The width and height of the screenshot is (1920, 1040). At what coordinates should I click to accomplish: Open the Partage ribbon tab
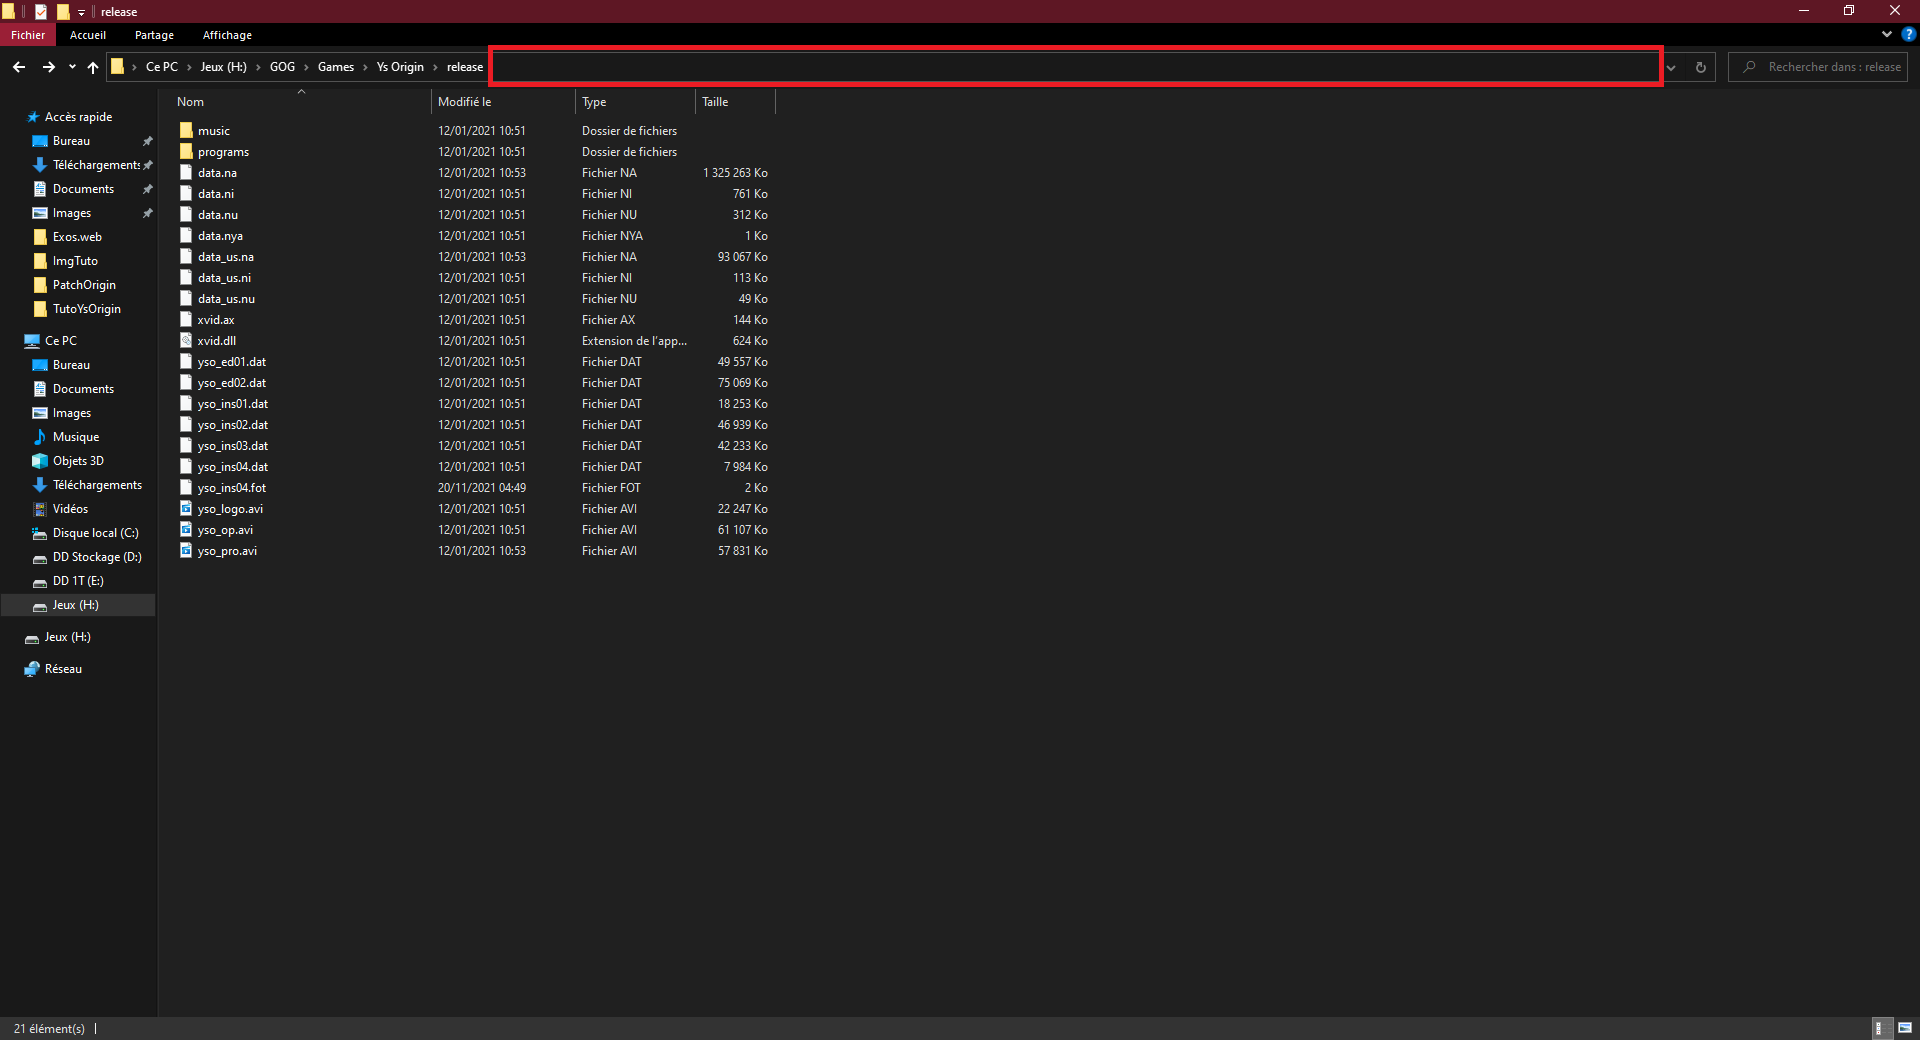[154, 35]
